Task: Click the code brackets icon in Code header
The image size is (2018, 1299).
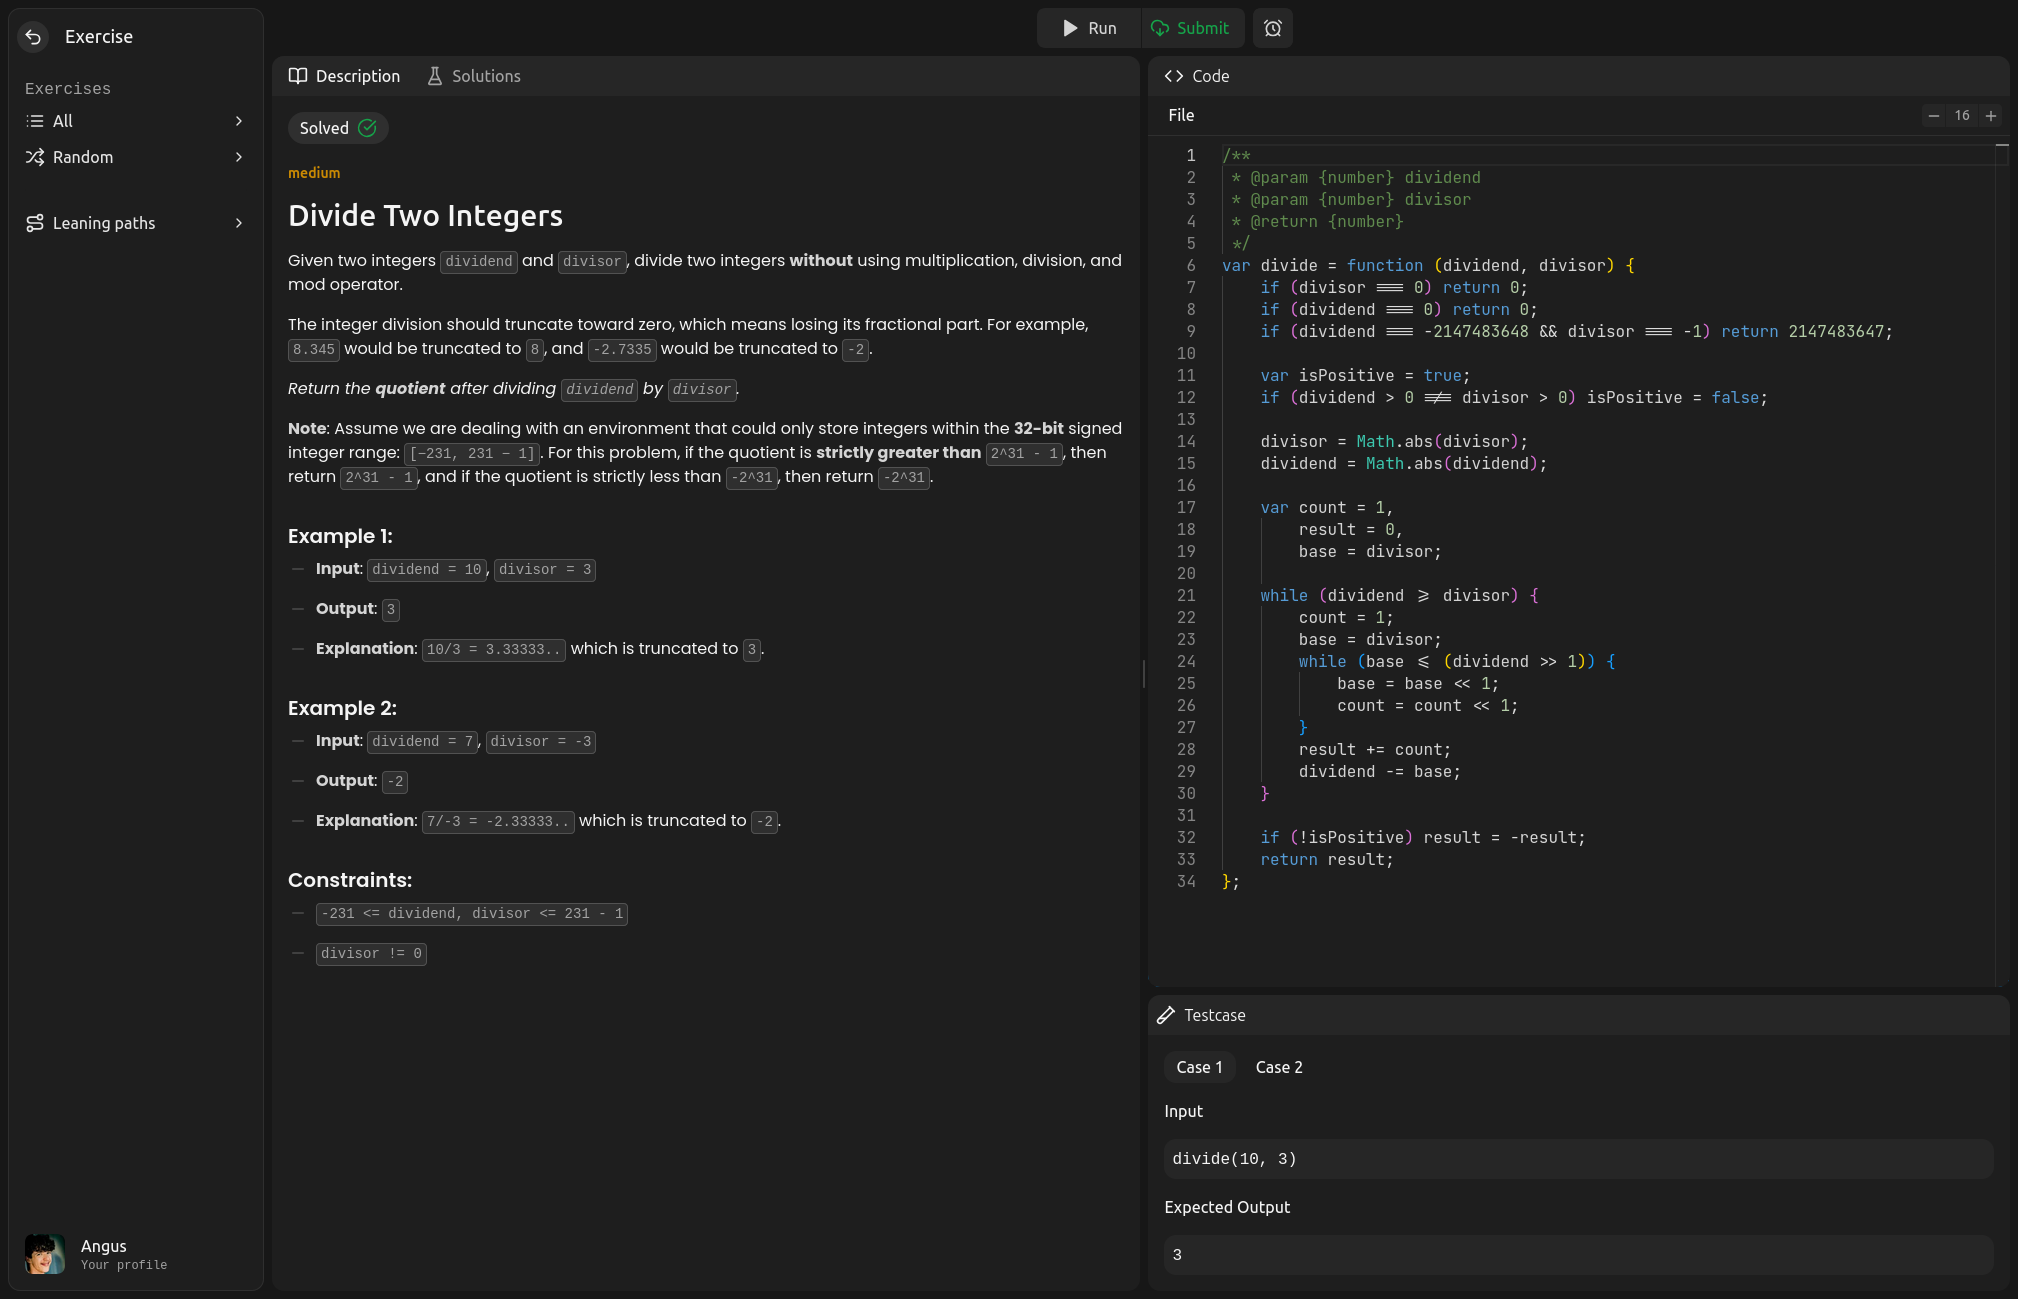Action: tap(1174, 76)
